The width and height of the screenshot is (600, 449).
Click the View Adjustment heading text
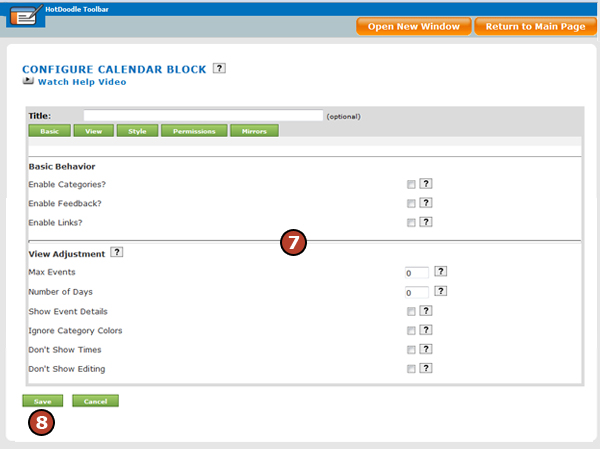click(x=67, y=254)
